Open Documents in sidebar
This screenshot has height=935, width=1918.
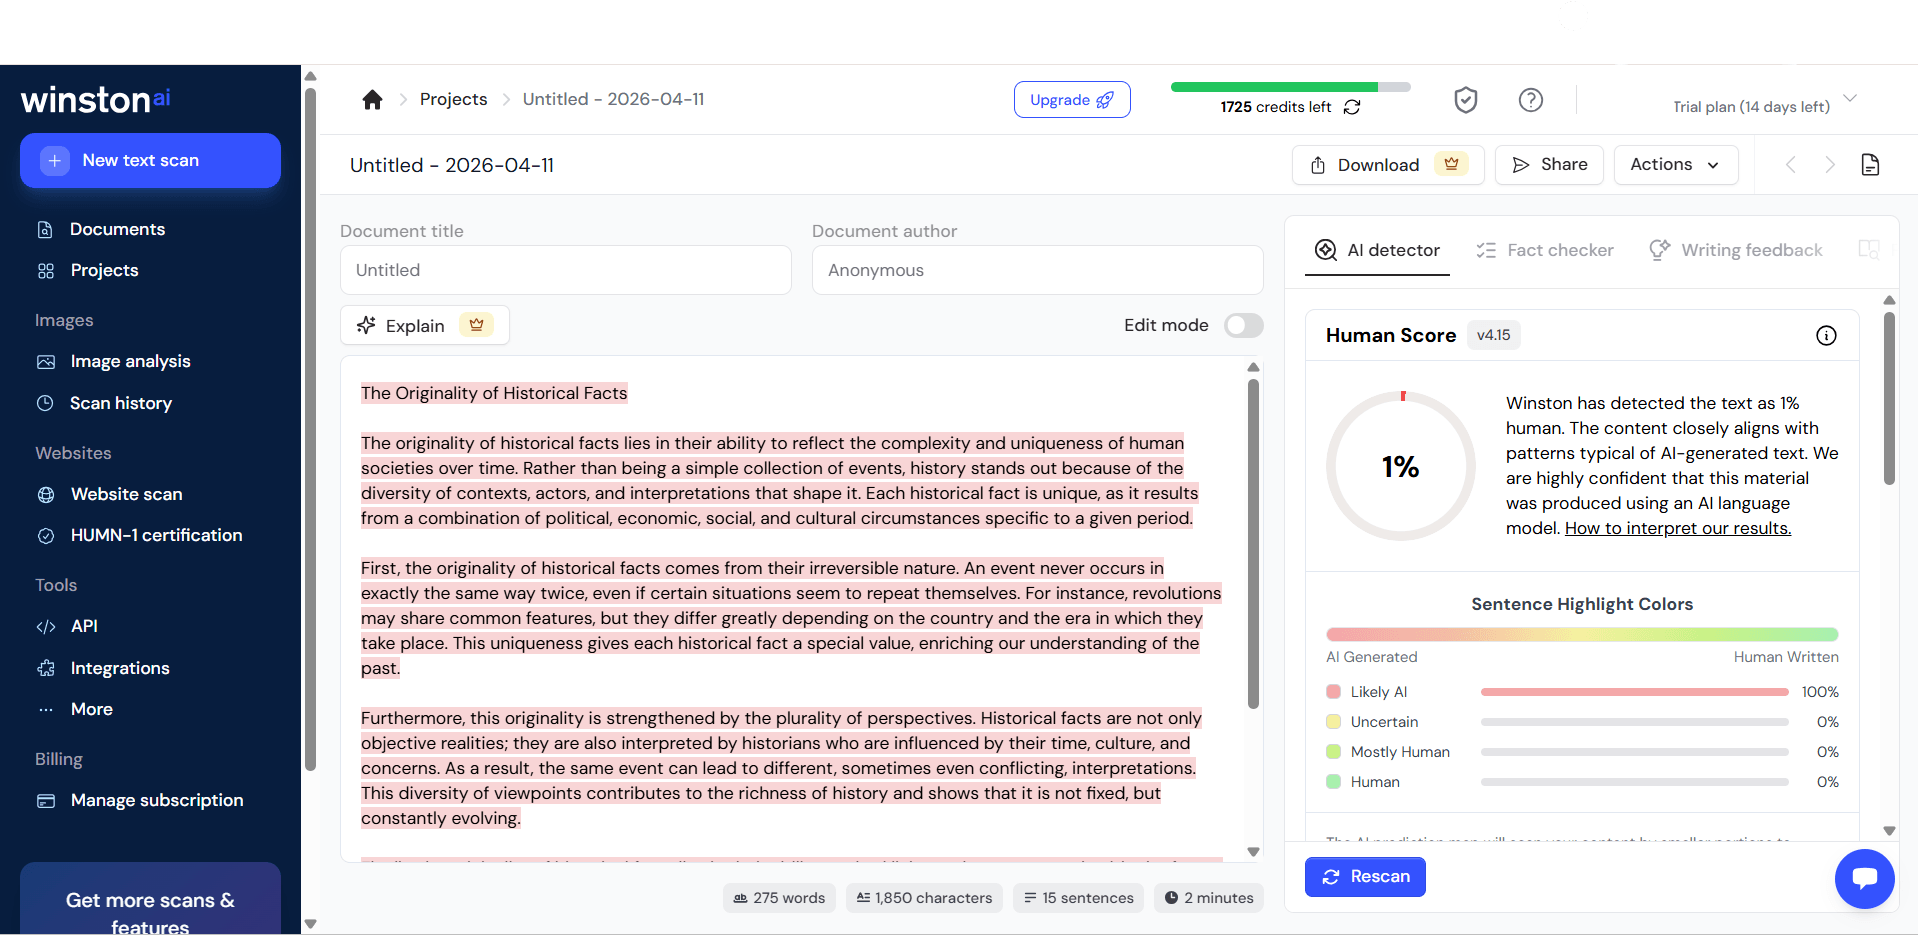[x=117, y=230]
